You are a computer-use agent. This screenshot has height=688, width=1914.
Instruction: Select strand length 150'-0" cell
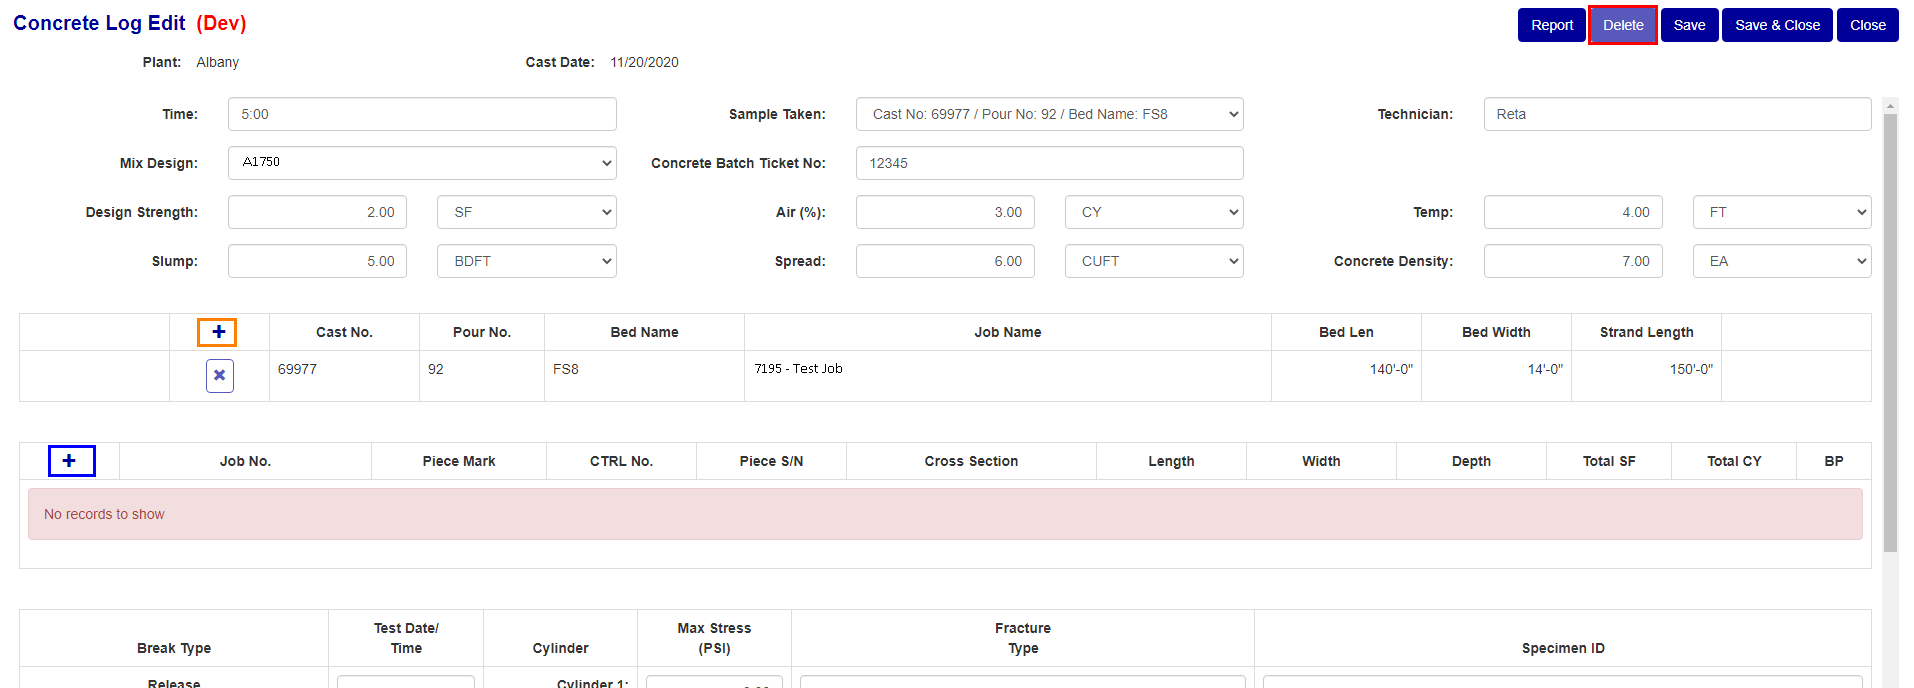1646,376
